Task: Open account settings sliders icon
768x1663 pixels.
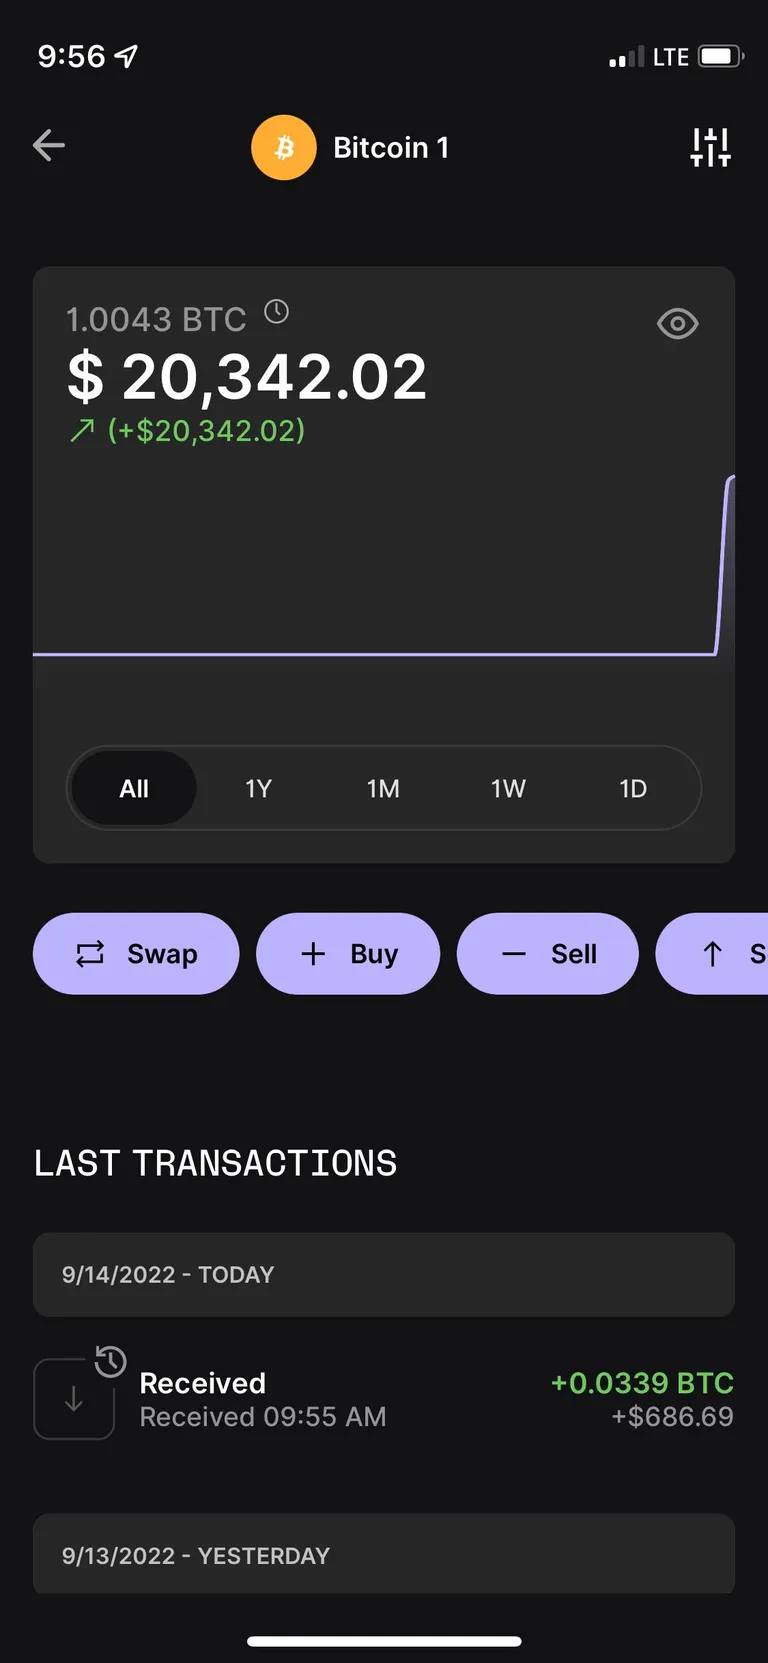Action: coord(710,147)
